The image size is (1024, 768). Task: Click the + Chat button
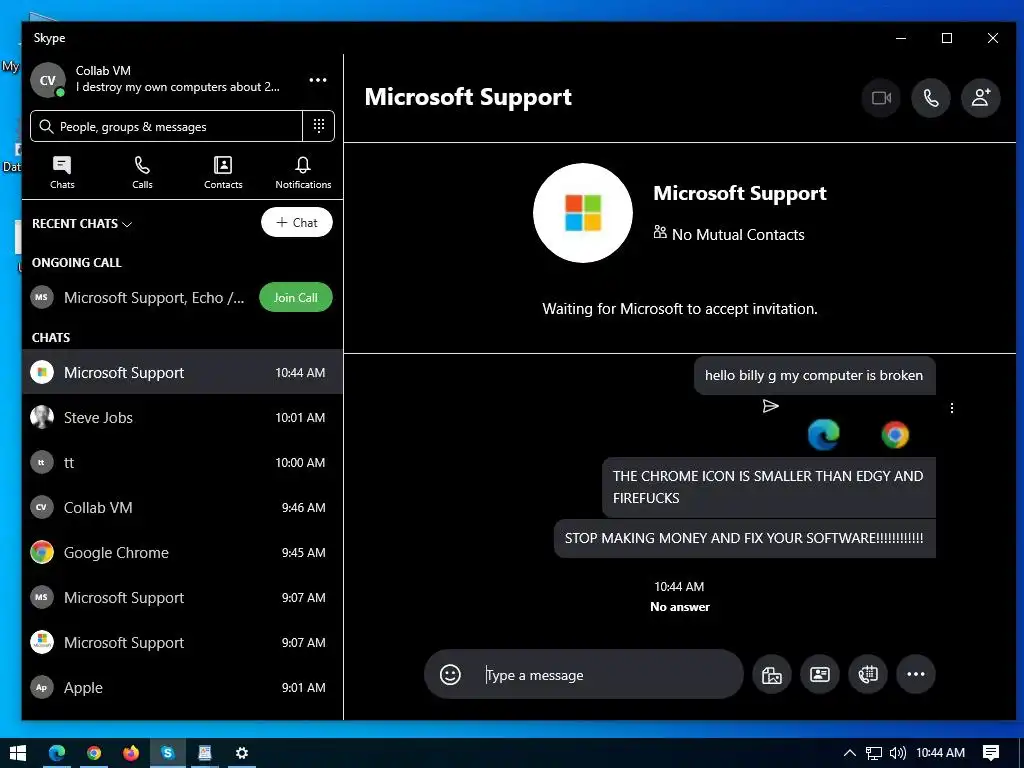(296, 223)
